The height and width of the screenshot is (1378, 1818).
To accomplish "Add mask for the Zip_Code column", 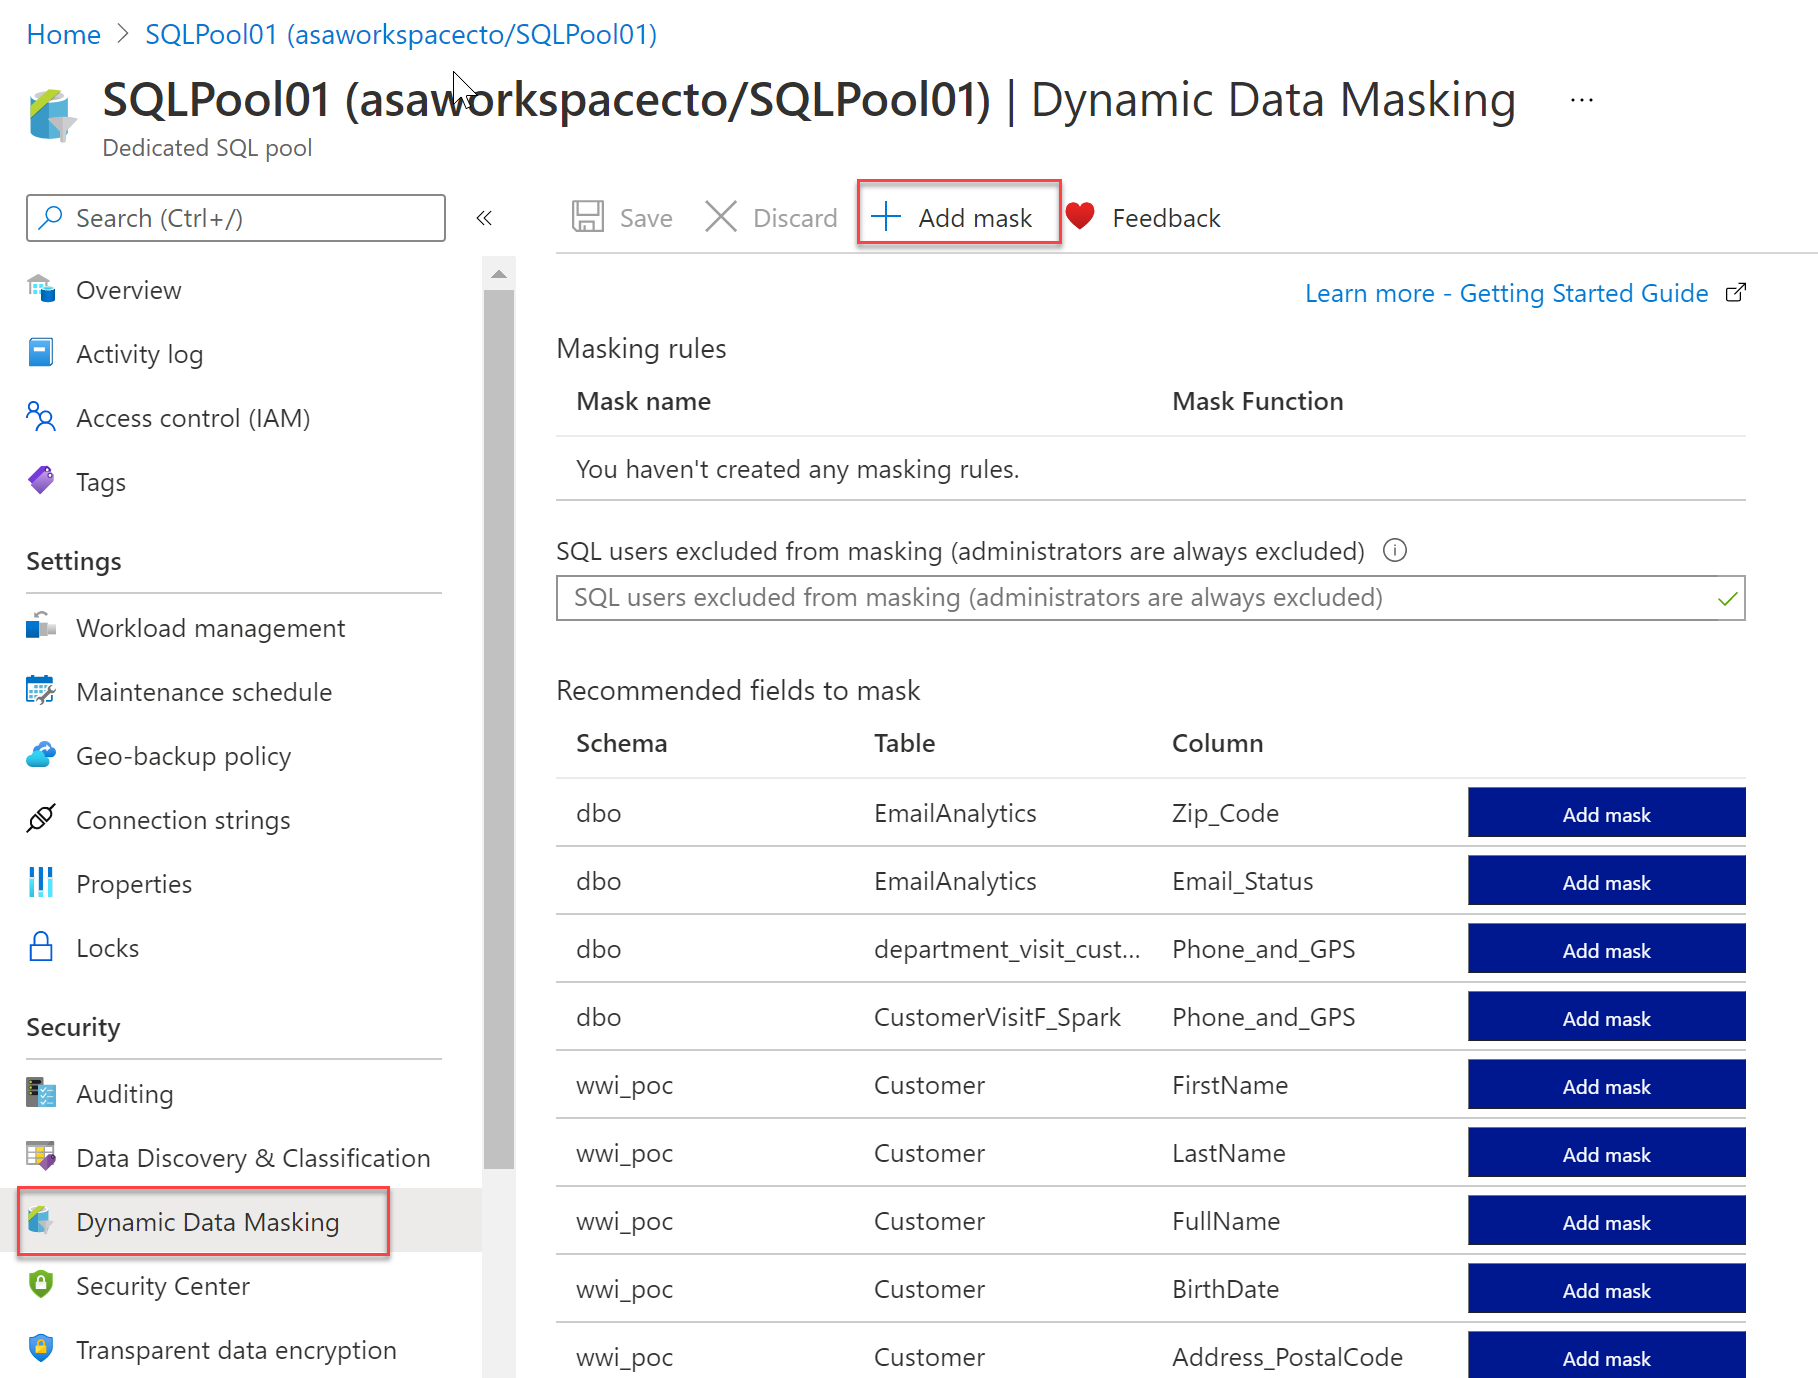I will coord(1605,813).
